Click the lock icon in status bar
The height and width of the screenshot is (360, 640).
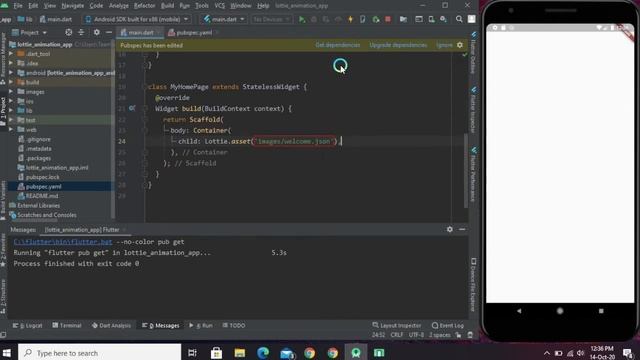click(x=458, y=335)
